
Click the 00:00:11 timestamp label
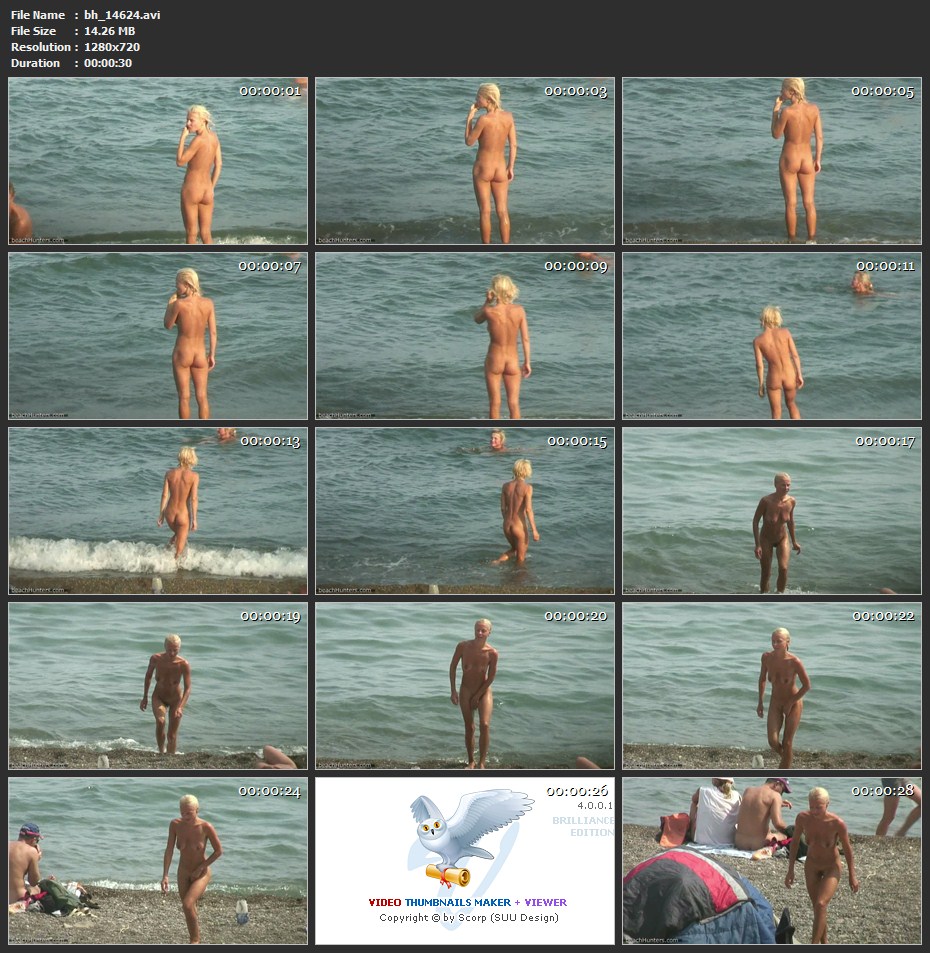coord(885,266)
